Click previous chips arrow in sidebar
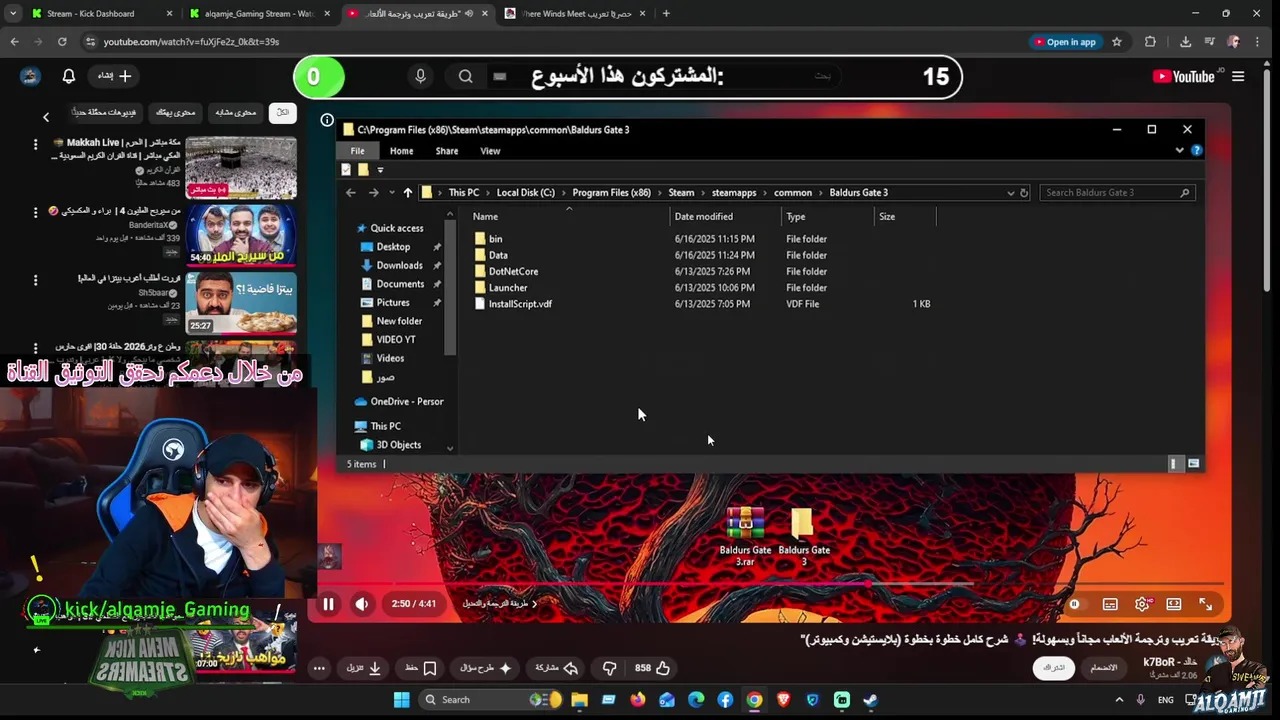This screenshot has height=720, width=1280. [45, 117]
